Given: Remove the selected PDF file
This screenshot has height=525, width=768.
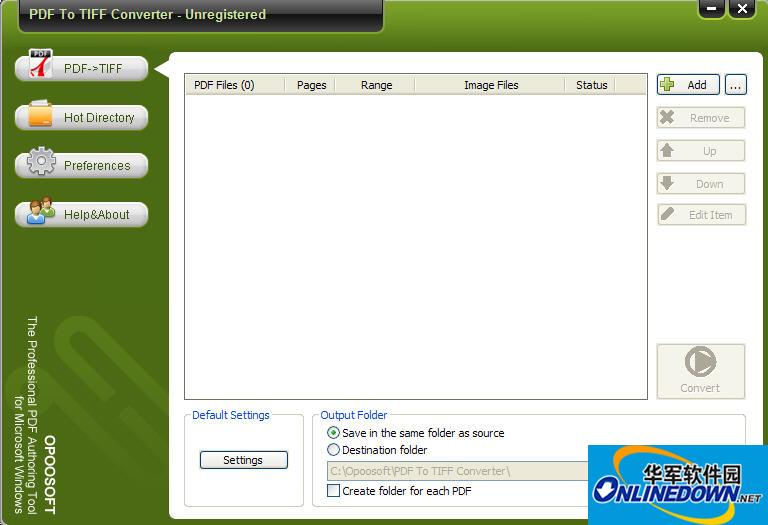Looking at the screenshot, I should coord(701,118).
